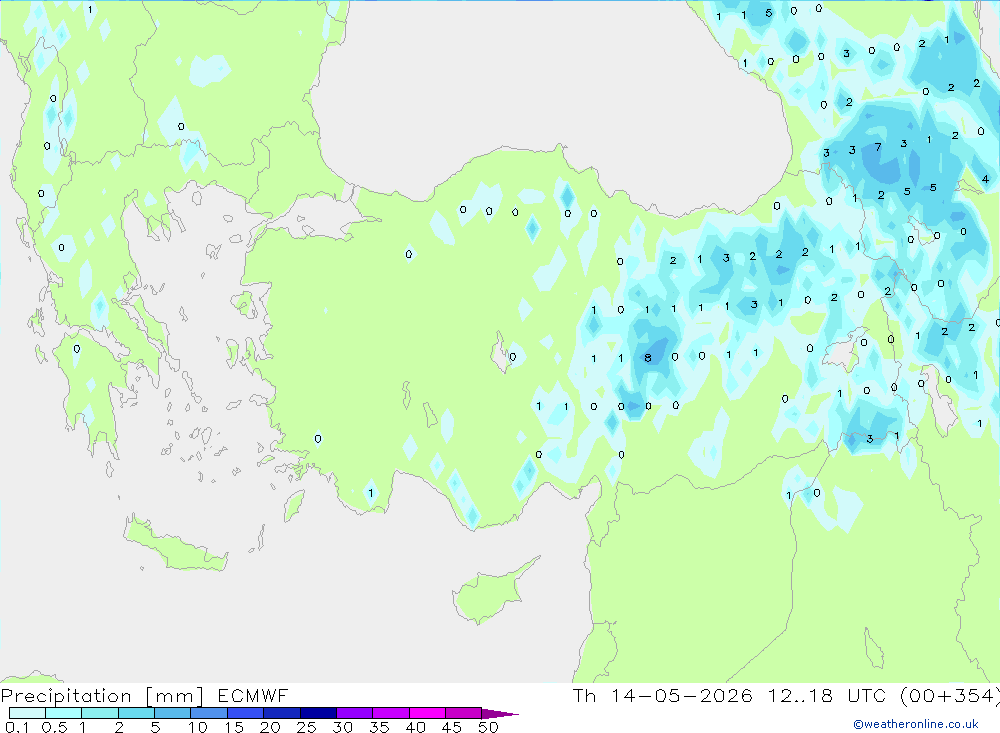
Task: Click the blue legend swatch for 10 to 15 mm
Action: pyautogui.click(x=209, y=713)
